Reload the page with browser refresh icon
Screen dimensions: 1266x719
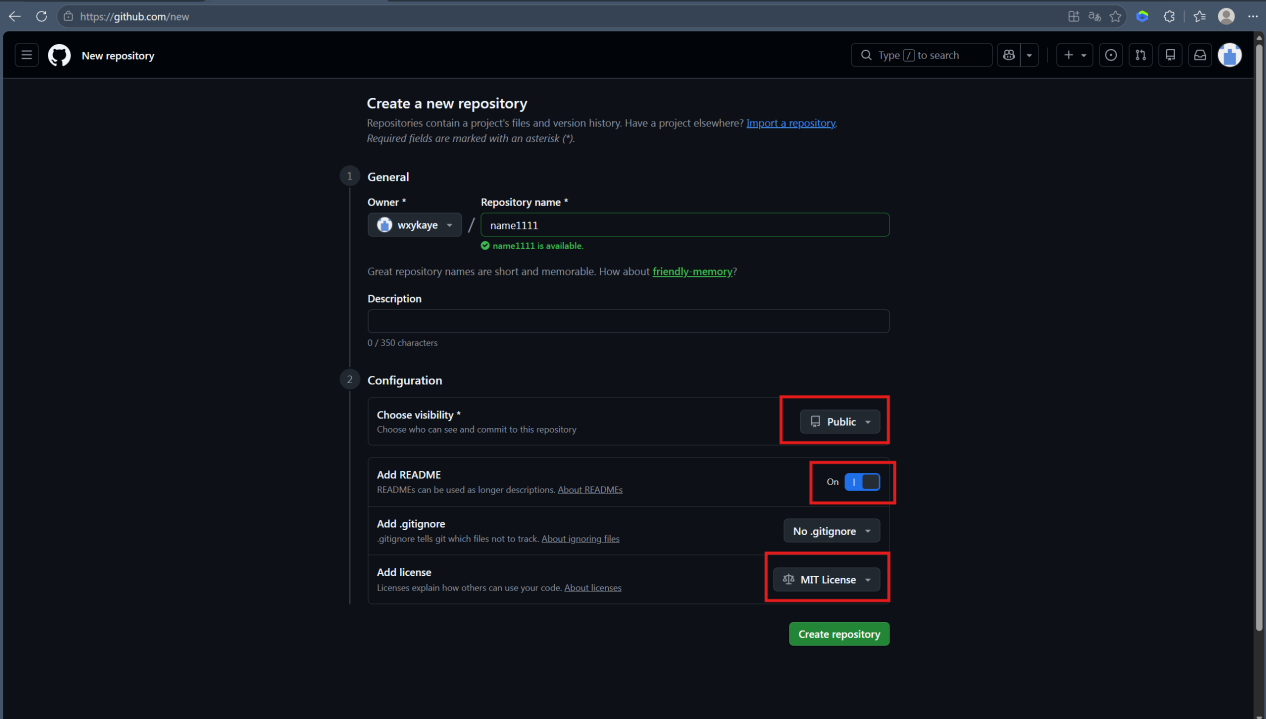click(42, 16)
